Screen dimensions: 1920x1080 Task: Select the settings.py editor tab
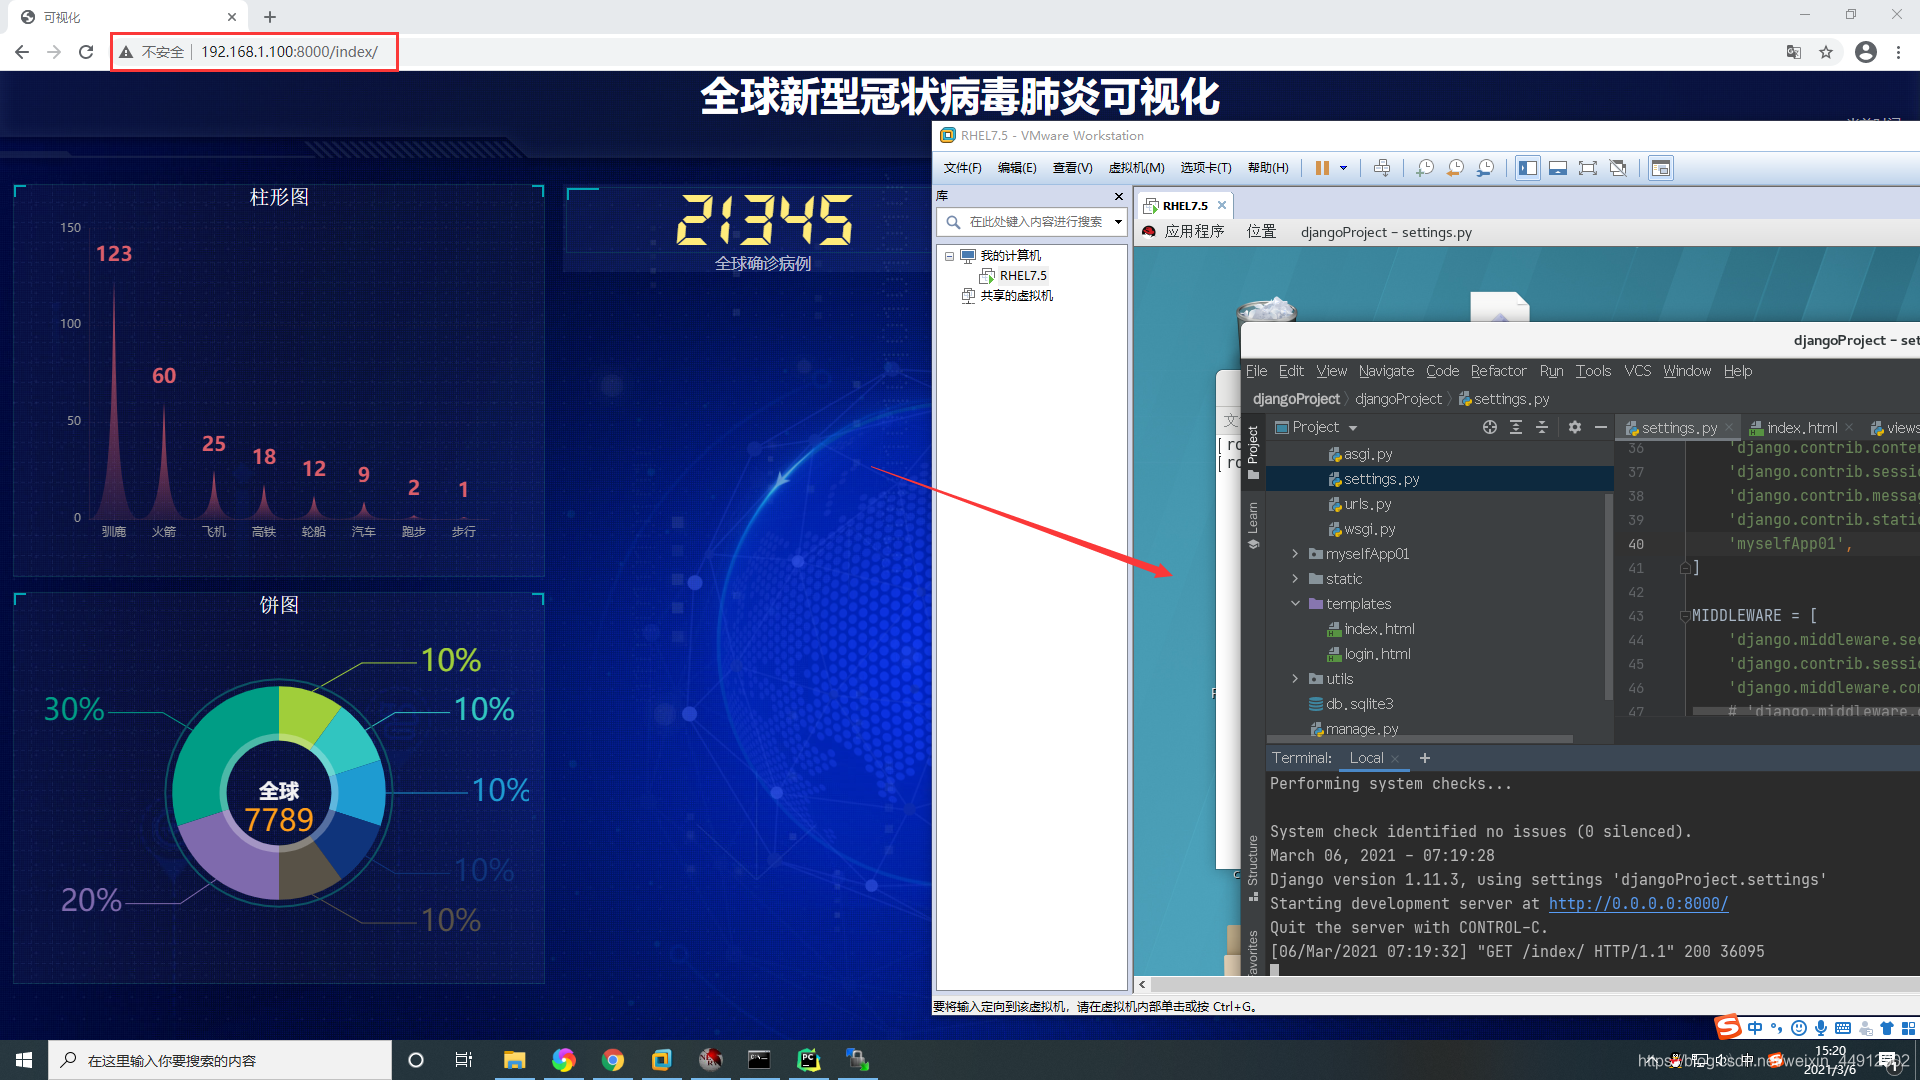coord(1672,426)
